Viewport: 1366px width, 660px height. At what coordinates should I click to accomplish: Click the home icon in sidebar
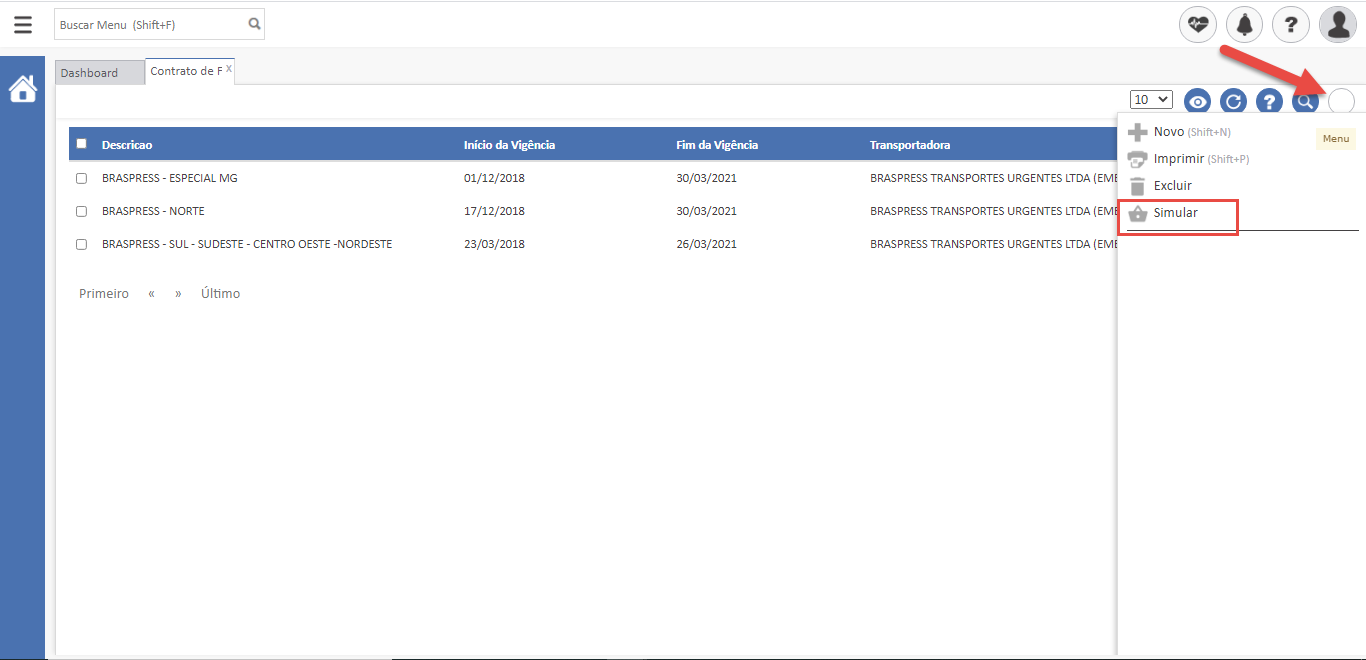click(x=23, y=90)
